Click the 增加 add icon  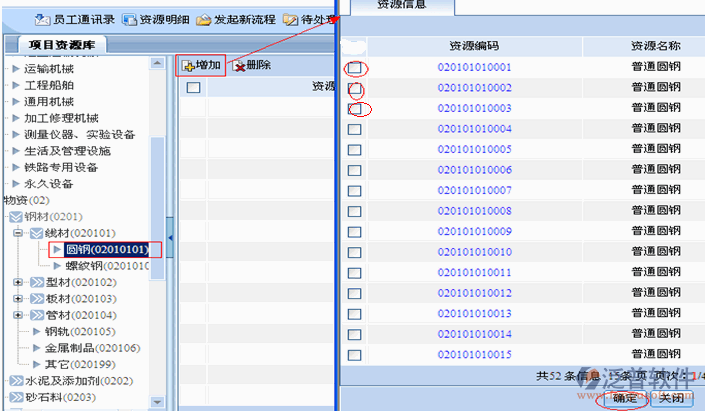click(x=188, y=66)
